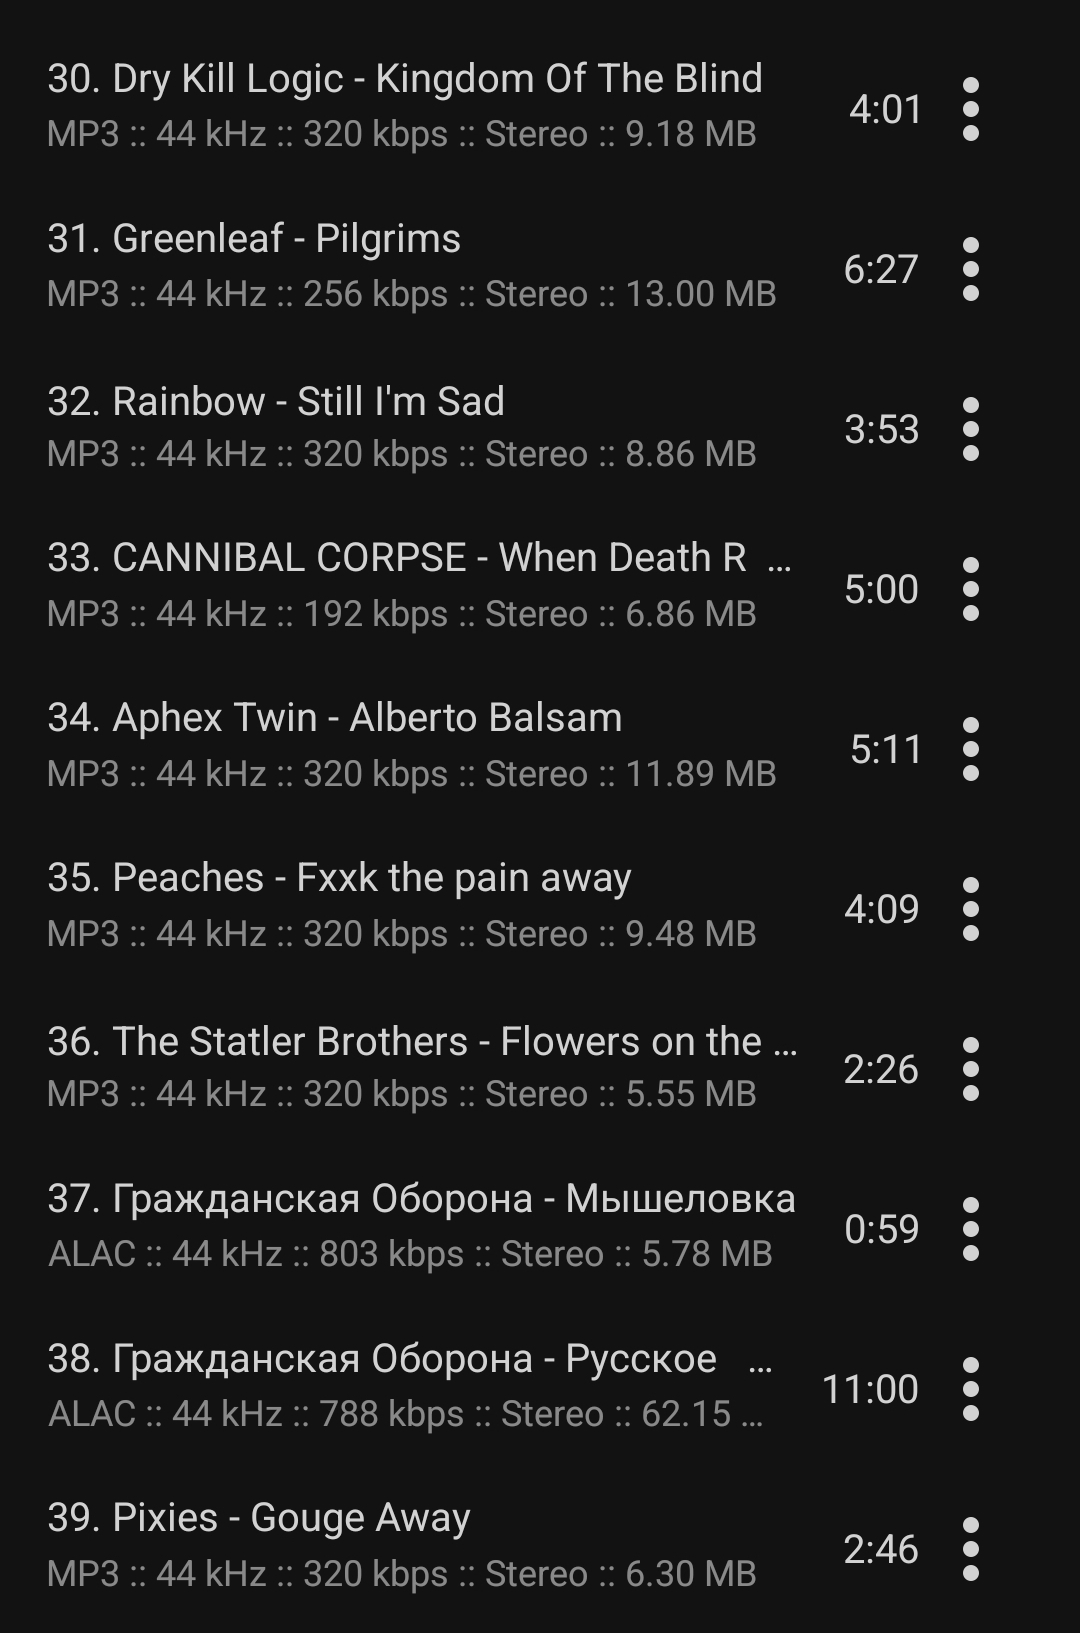Open three-dot menu for Peaches track
Viewport: 1080px width, 1633px height.
tap(970, 908)
